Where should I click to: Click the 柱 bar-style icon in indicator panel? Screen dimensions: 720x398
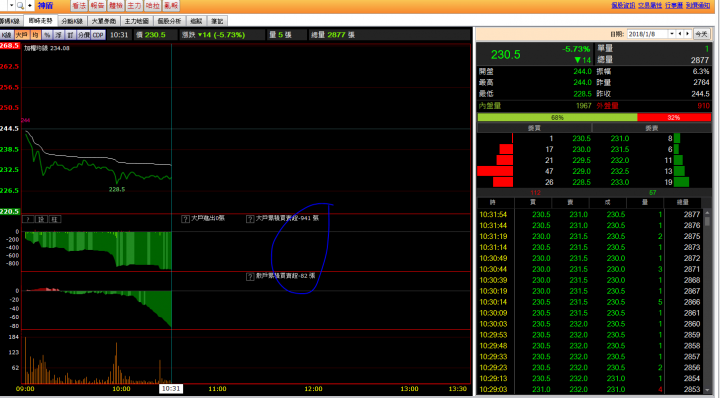pos(54,219)
